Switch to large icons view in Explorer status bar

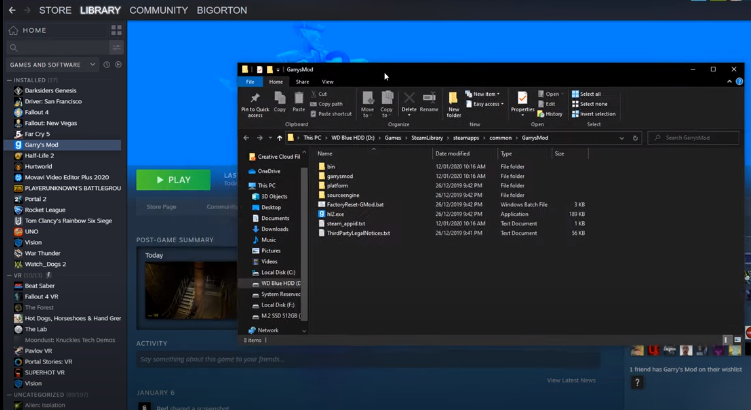[x=738, y=340]
